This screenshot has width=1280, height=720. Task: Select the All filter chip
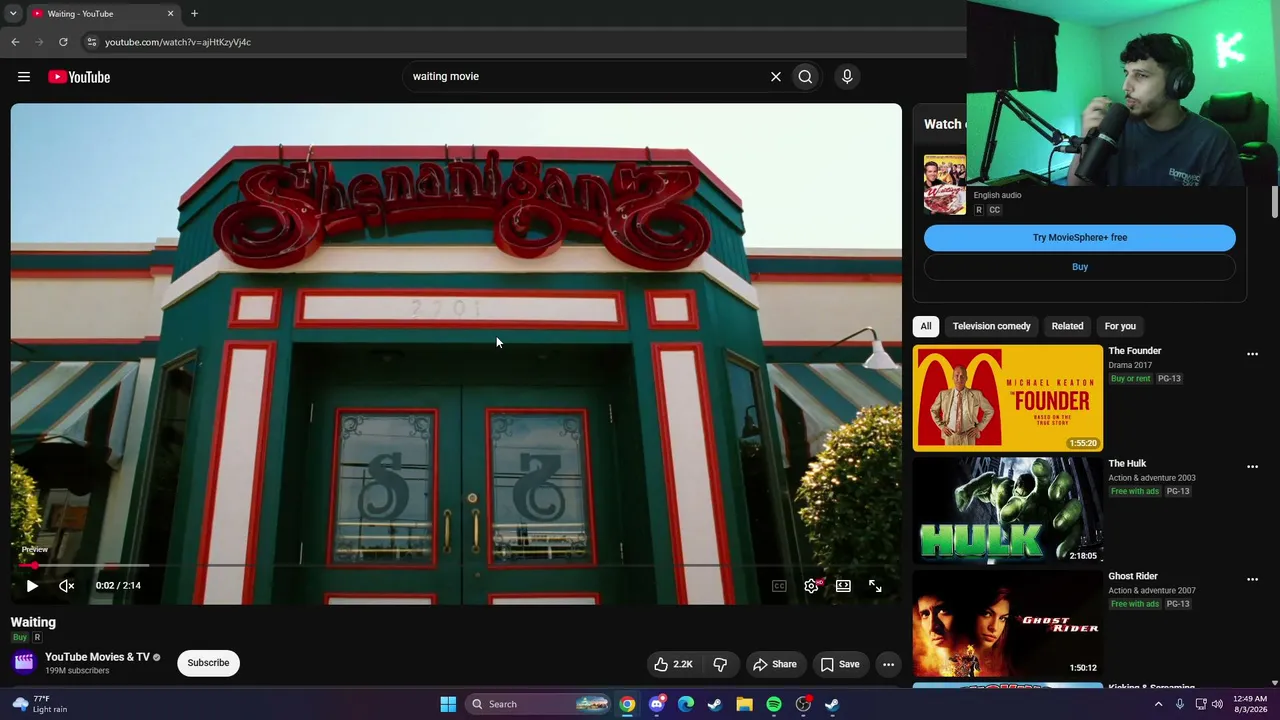(926, 326)
